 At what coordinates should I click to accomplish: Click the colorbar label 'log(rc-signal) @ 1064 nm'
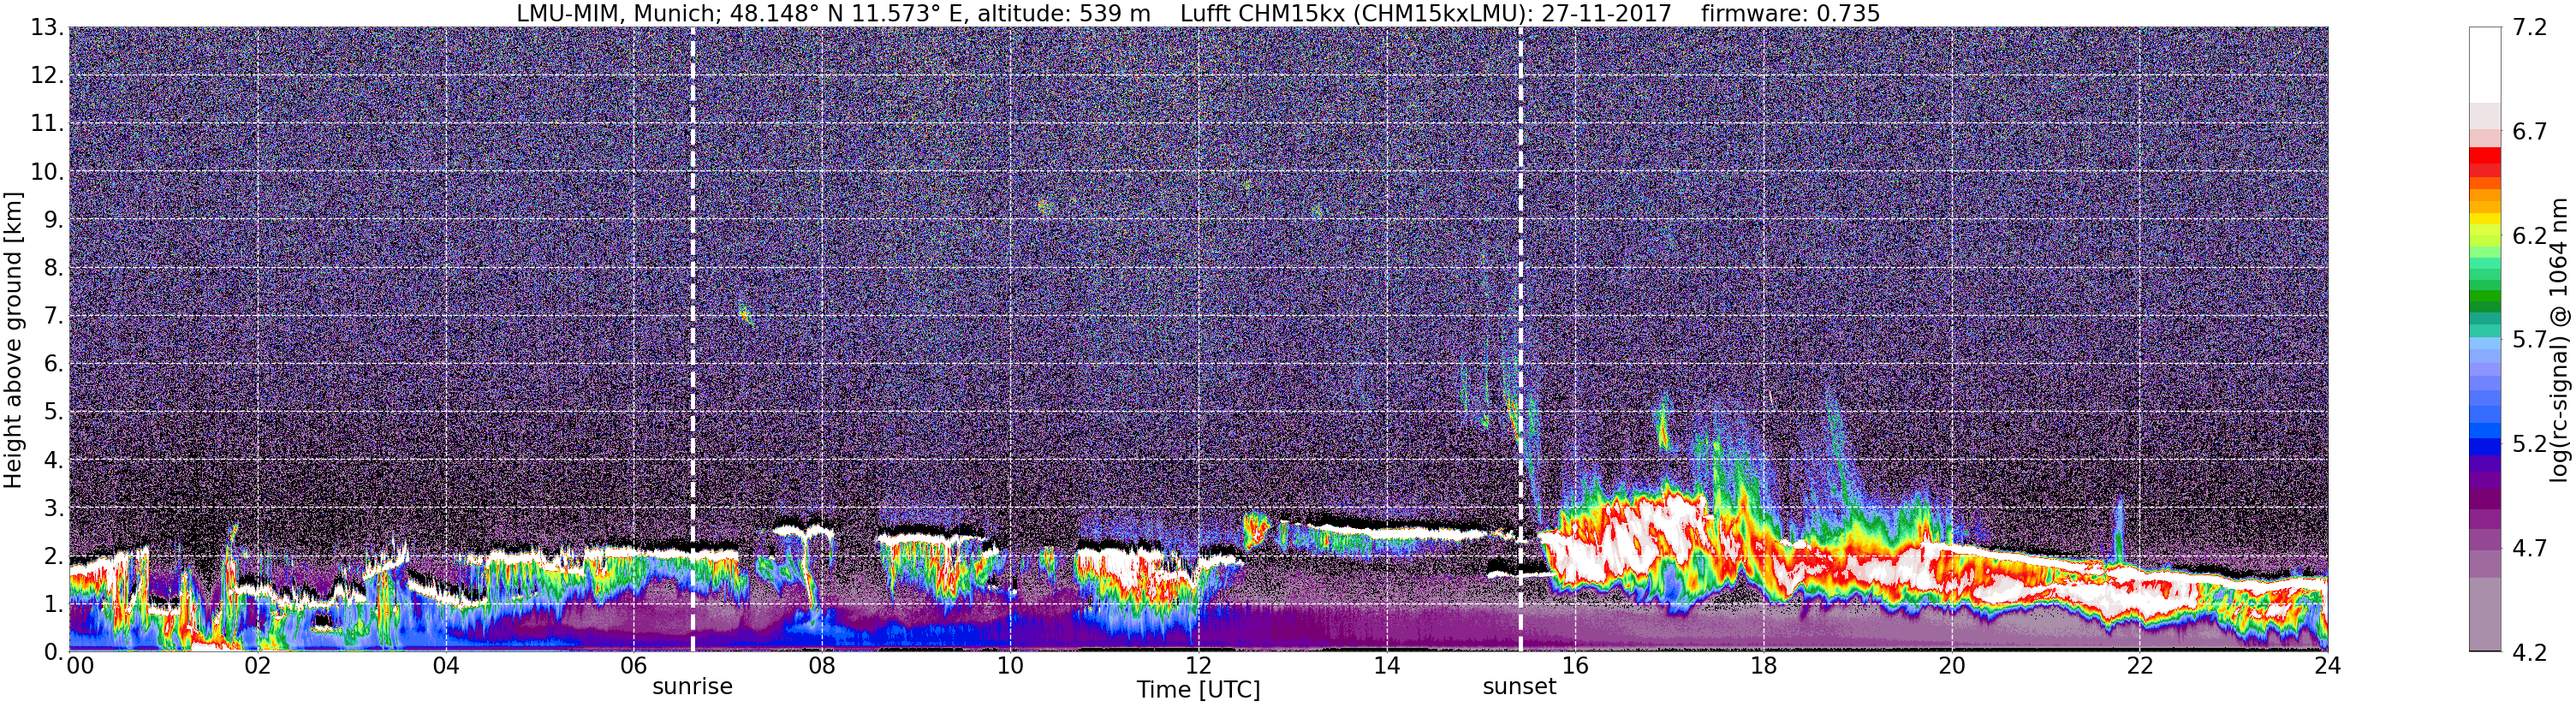(2559, 340)
